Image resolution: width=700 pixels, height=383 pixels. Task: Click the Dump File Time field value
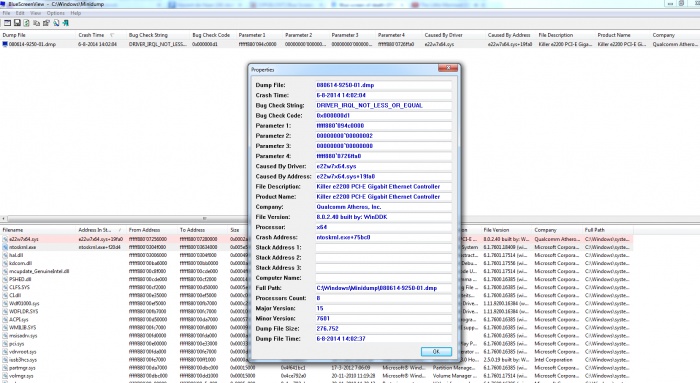[383, 339]
